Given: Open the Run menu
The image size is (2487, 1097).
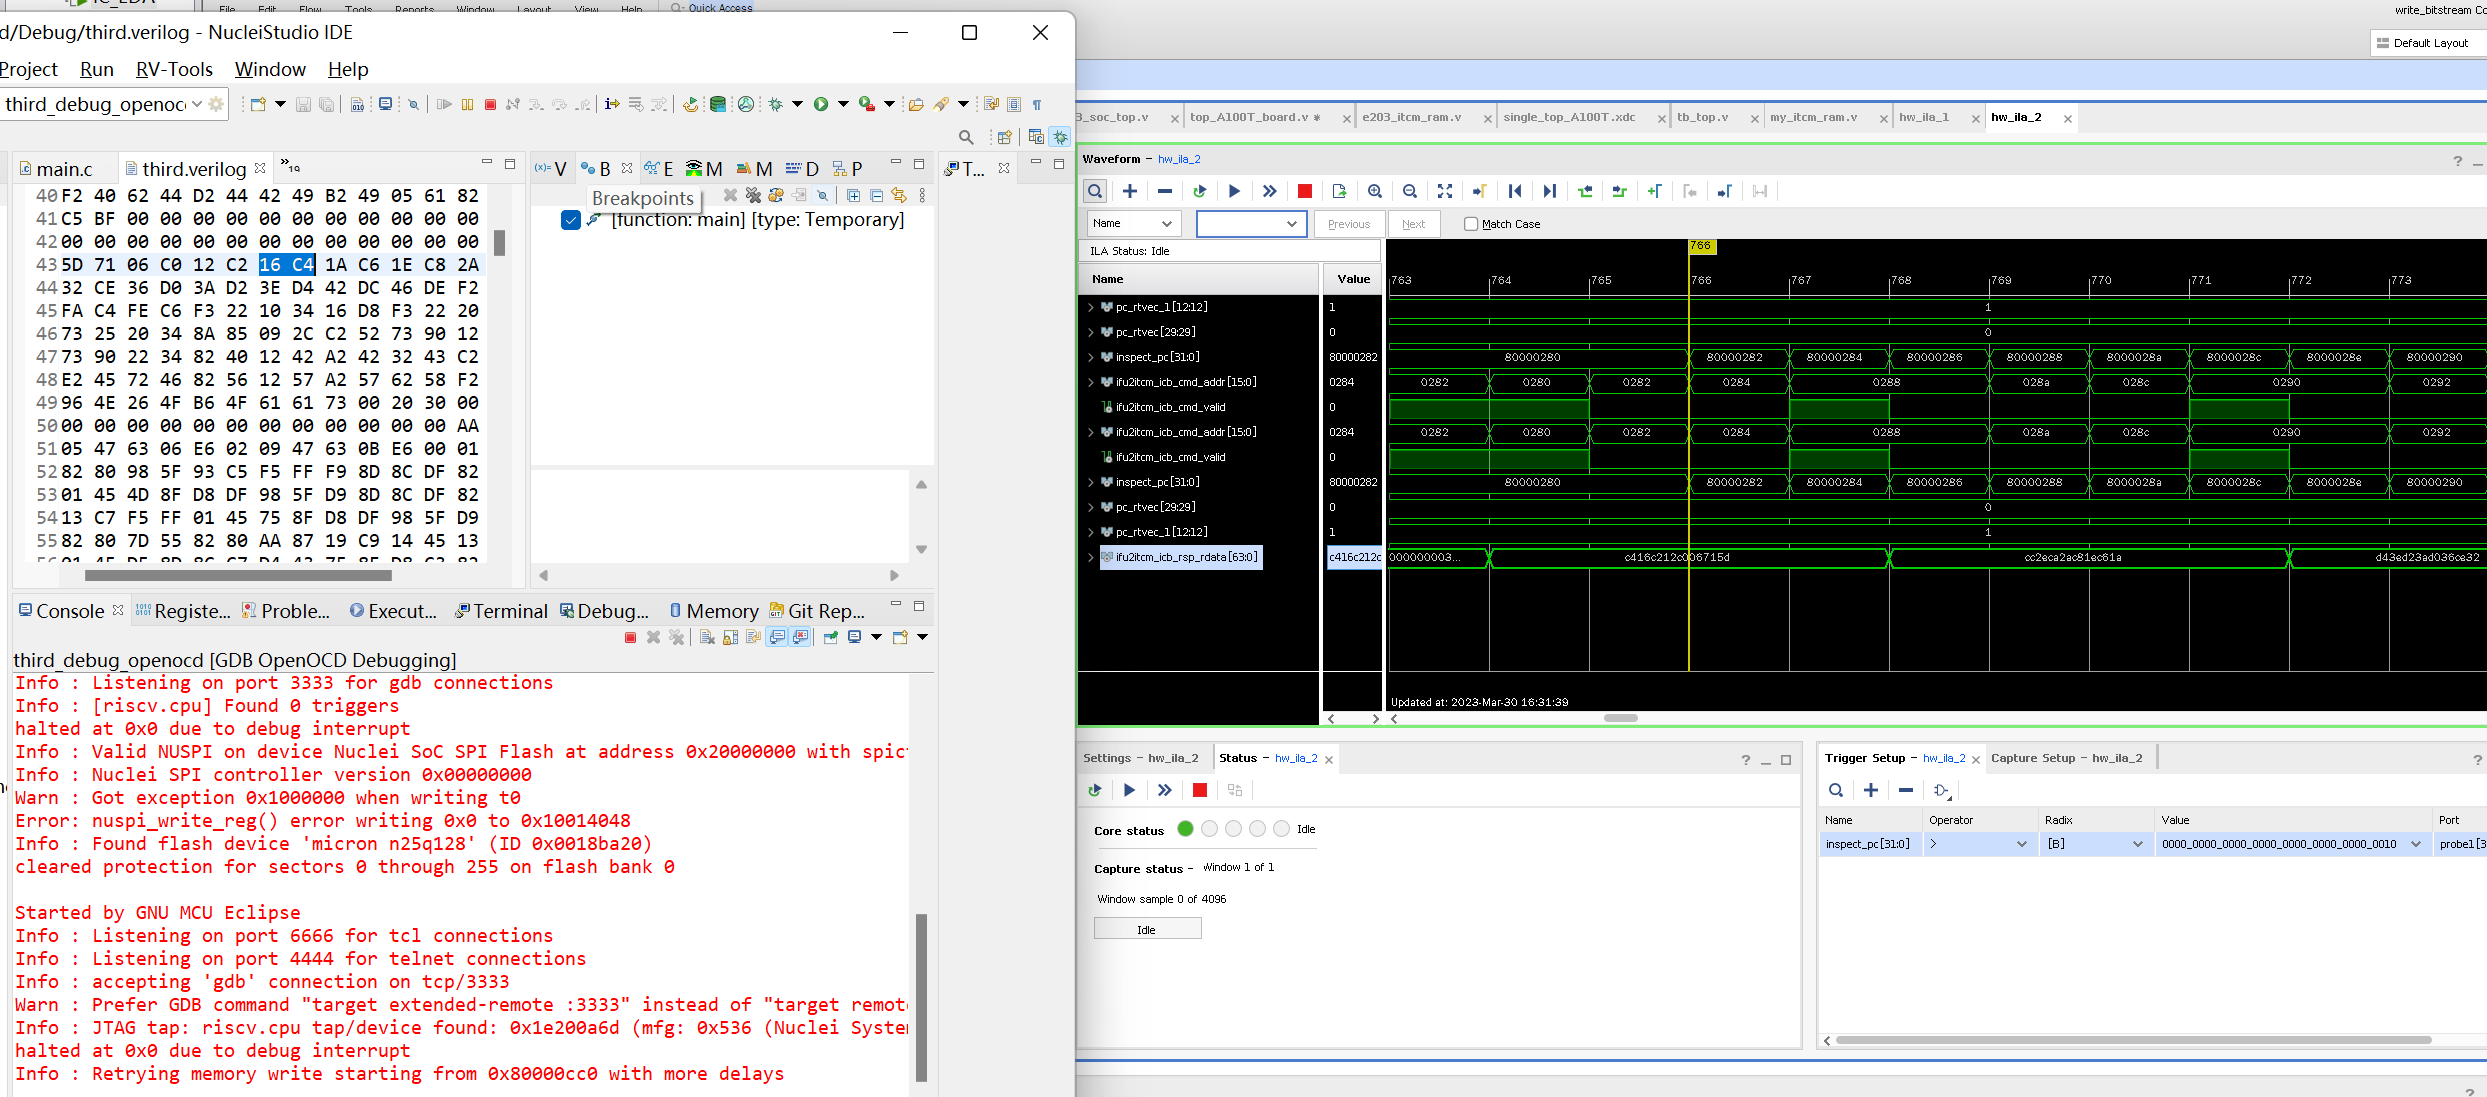Looking at the screenshot, I should tap(97, 69).
